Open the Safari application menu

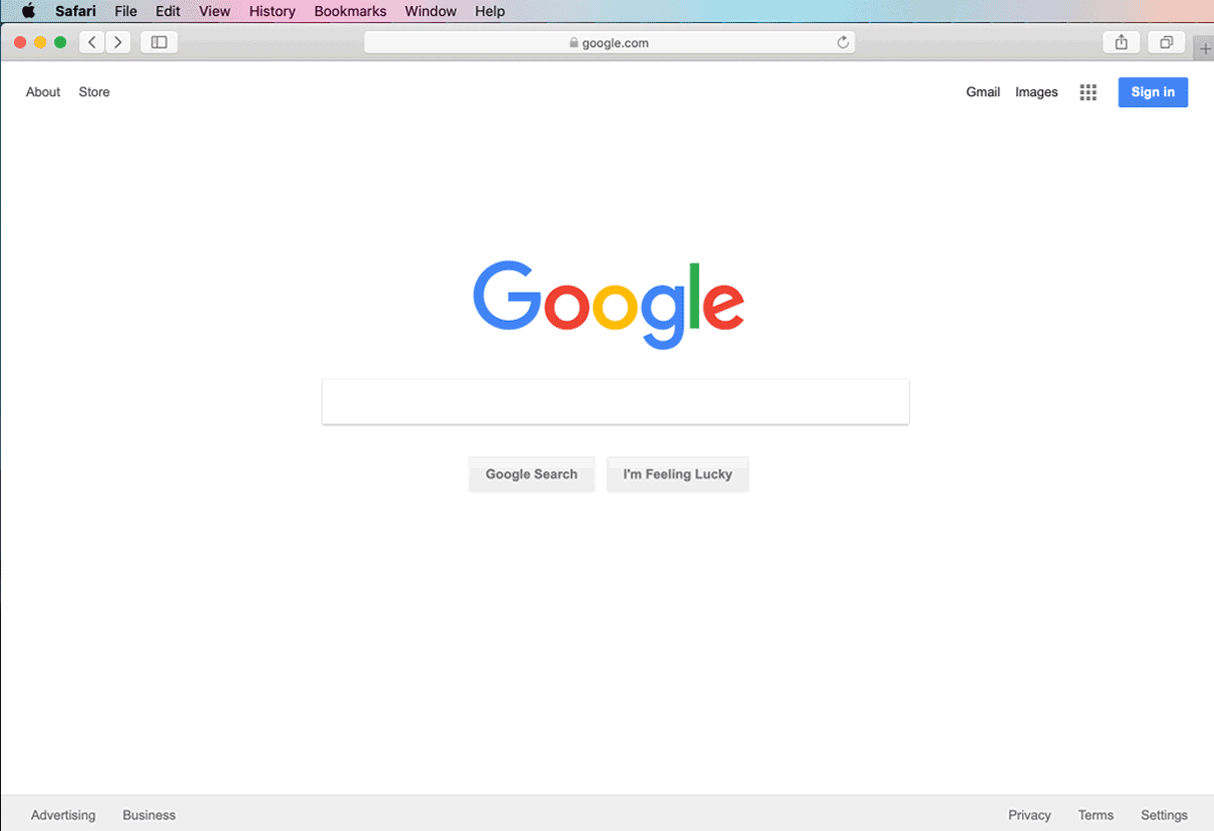(76, 11)
